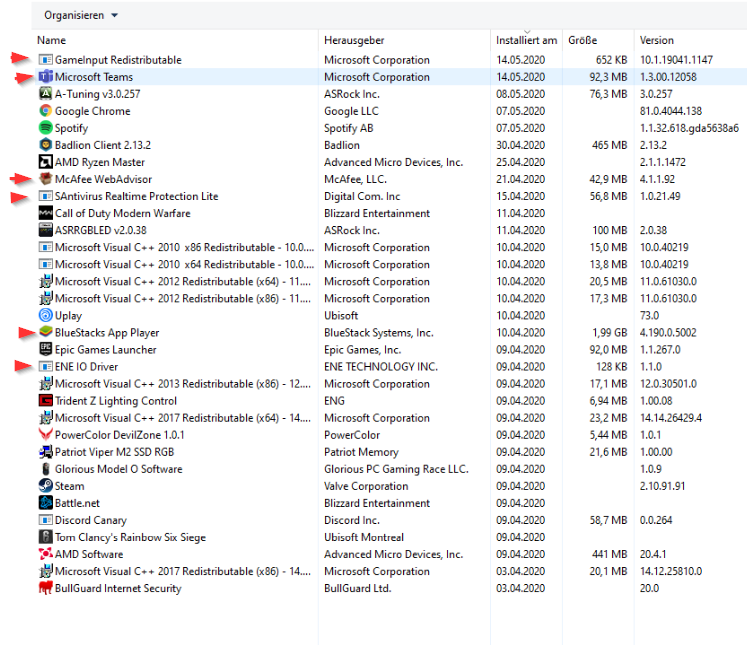Click version 20.4.1 of AMD Software

[x=653, y=554]
